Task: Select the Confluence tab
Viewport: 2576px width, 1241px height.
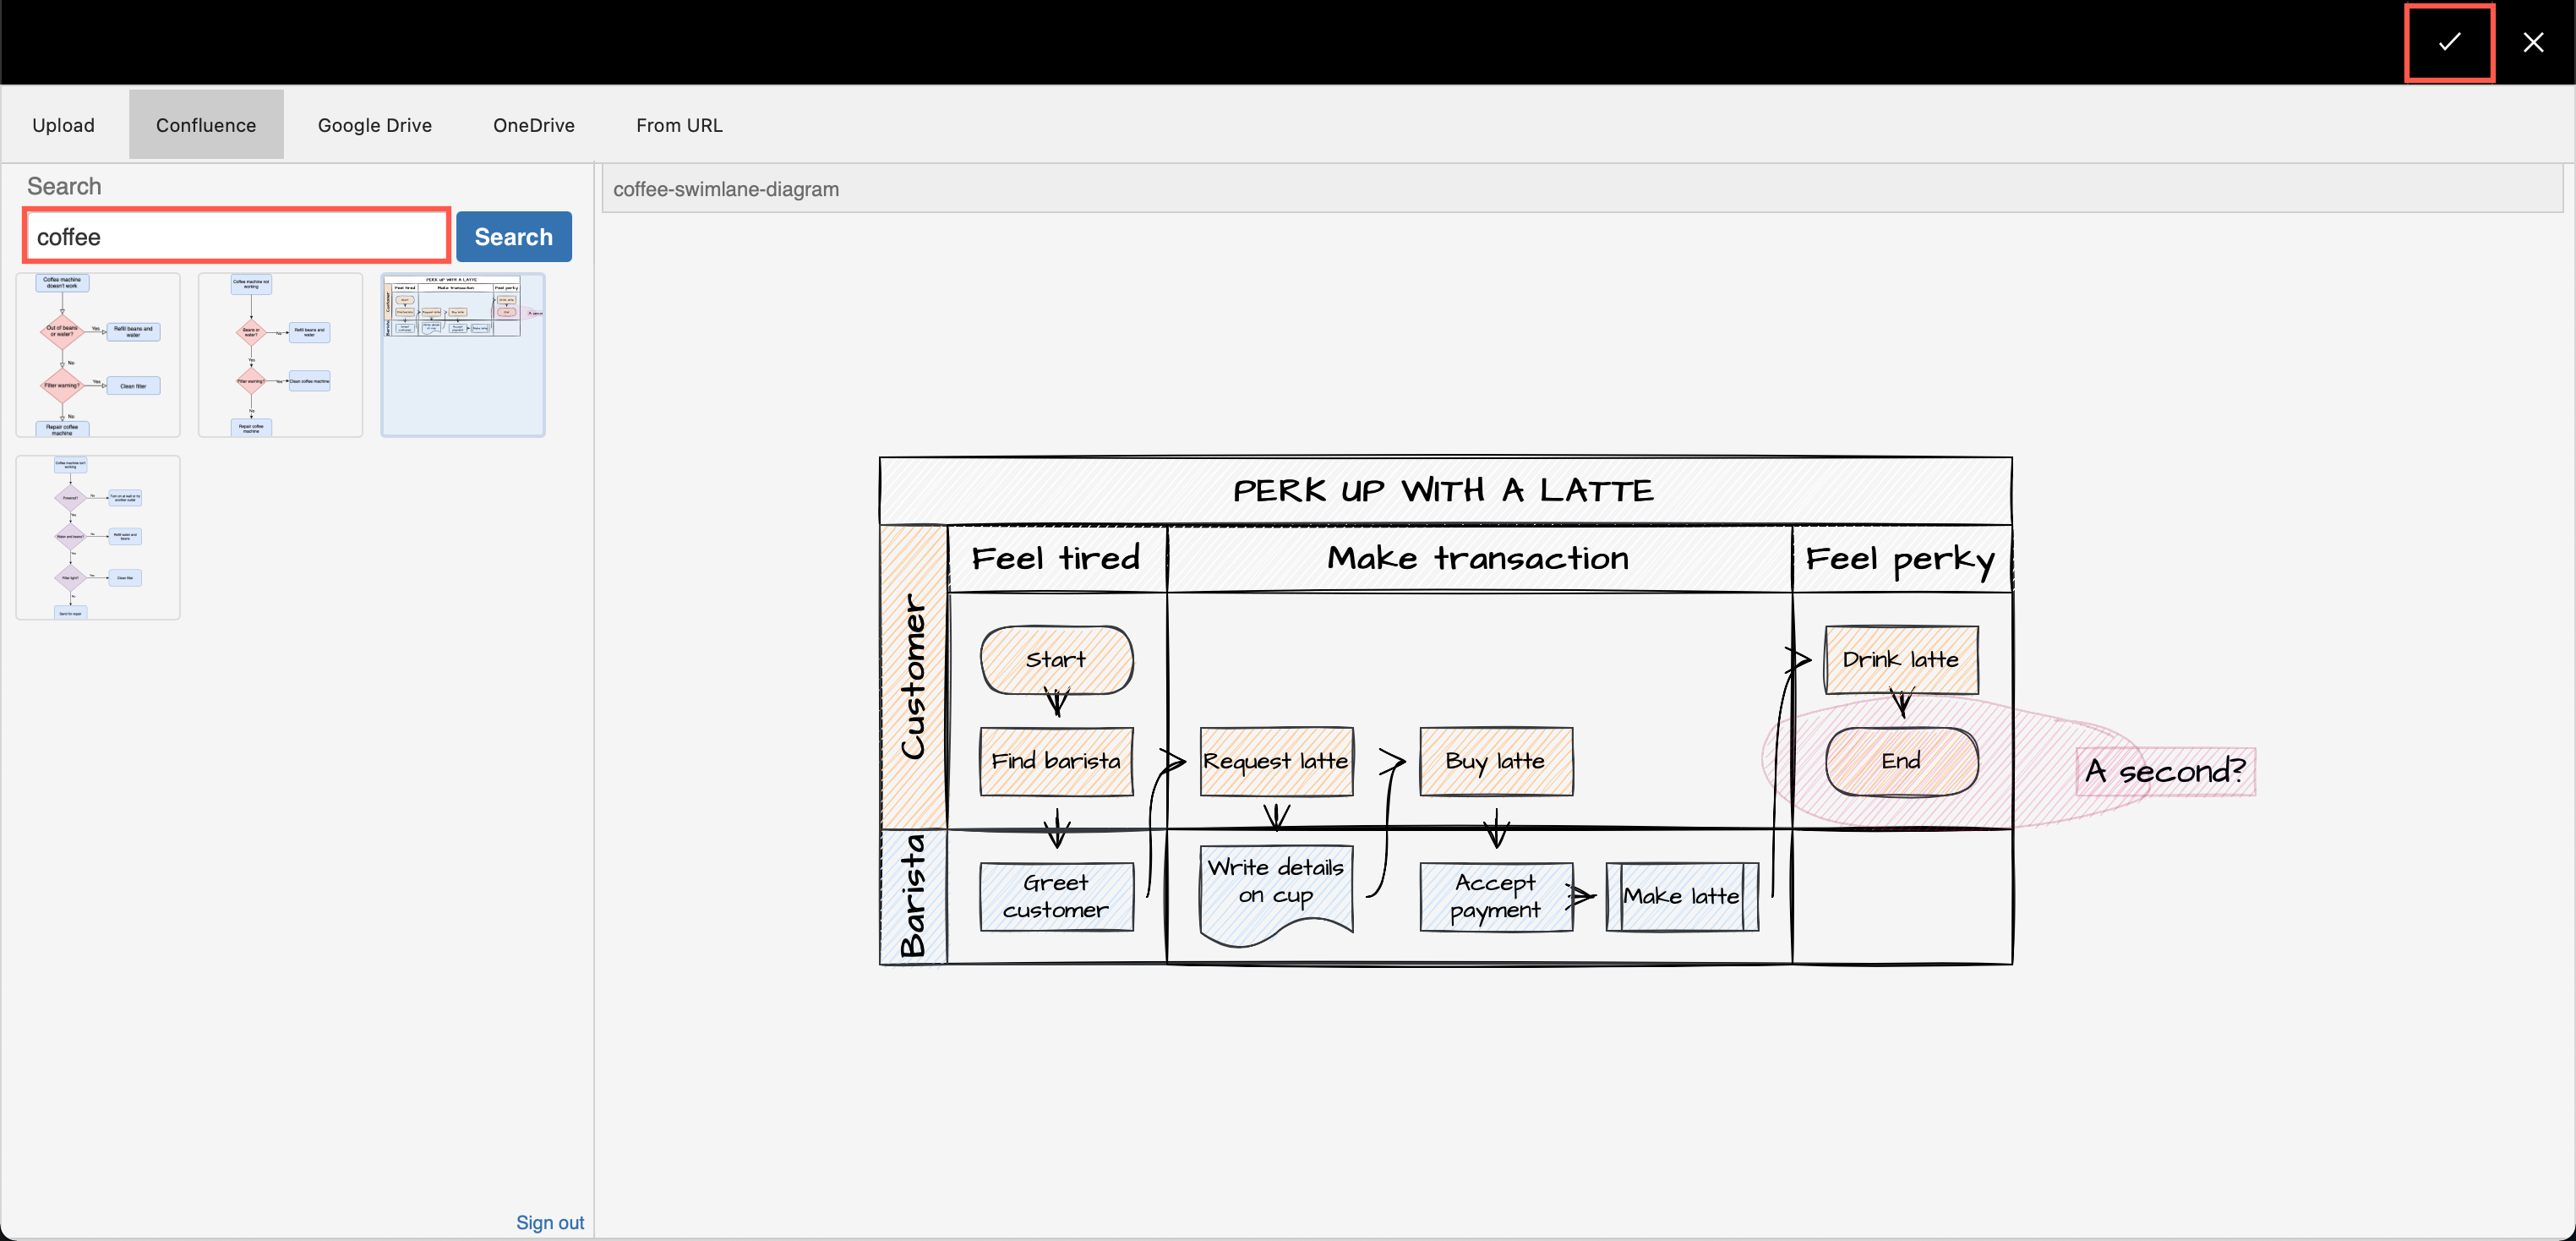Action: point(205,124)
